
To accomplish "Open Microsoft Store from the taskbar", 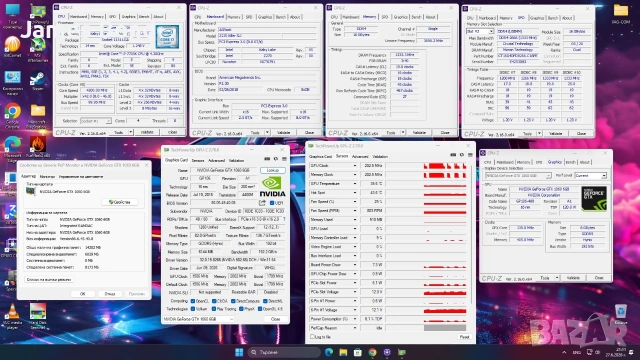I will [x=358, y=352].
